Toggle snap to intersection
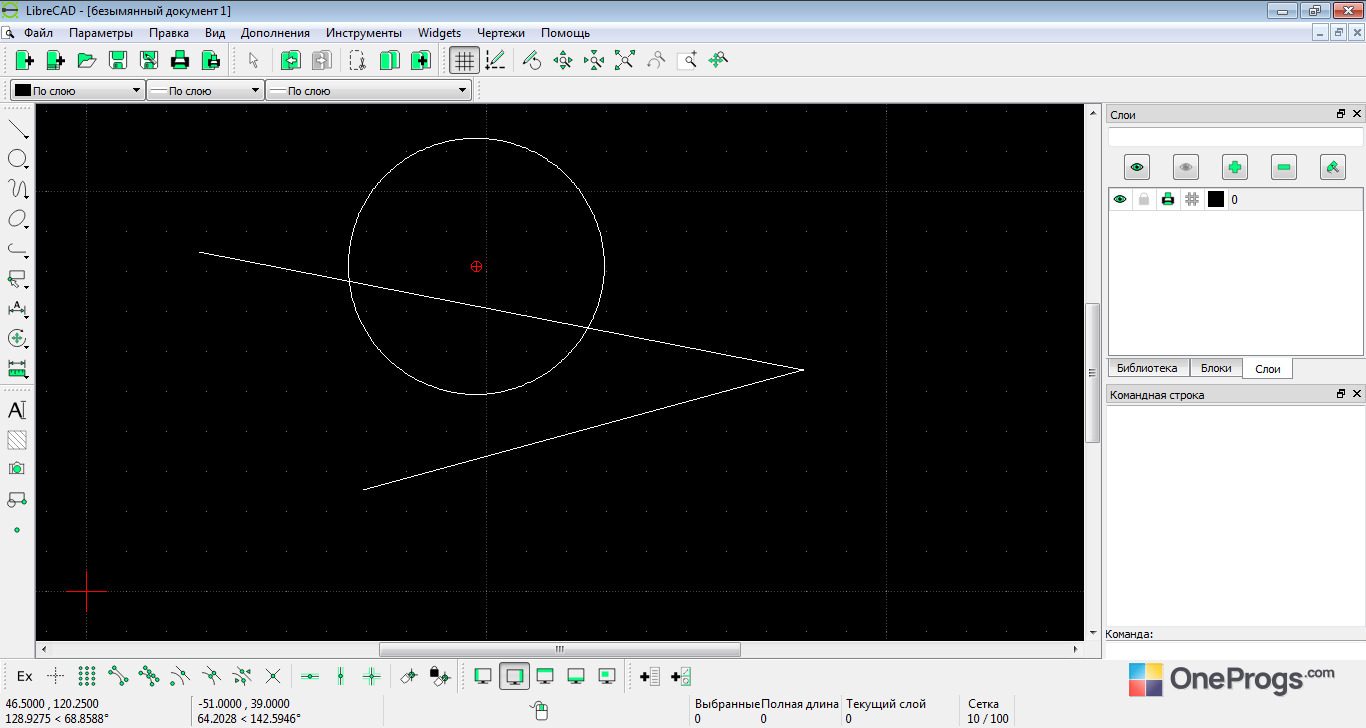 coord(273,677)
